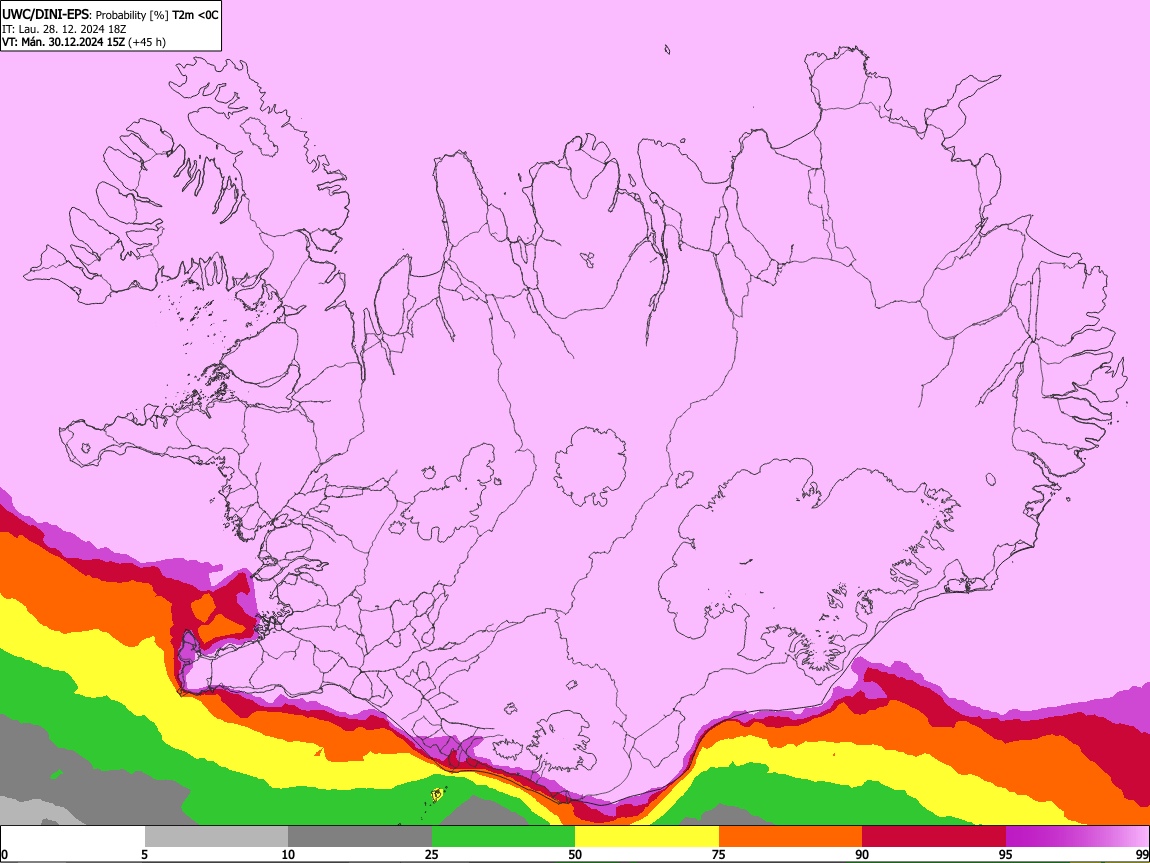Click the UWC/DINI-EPS title text
This screenshot has height=863, width=1150.
[45, 15]
